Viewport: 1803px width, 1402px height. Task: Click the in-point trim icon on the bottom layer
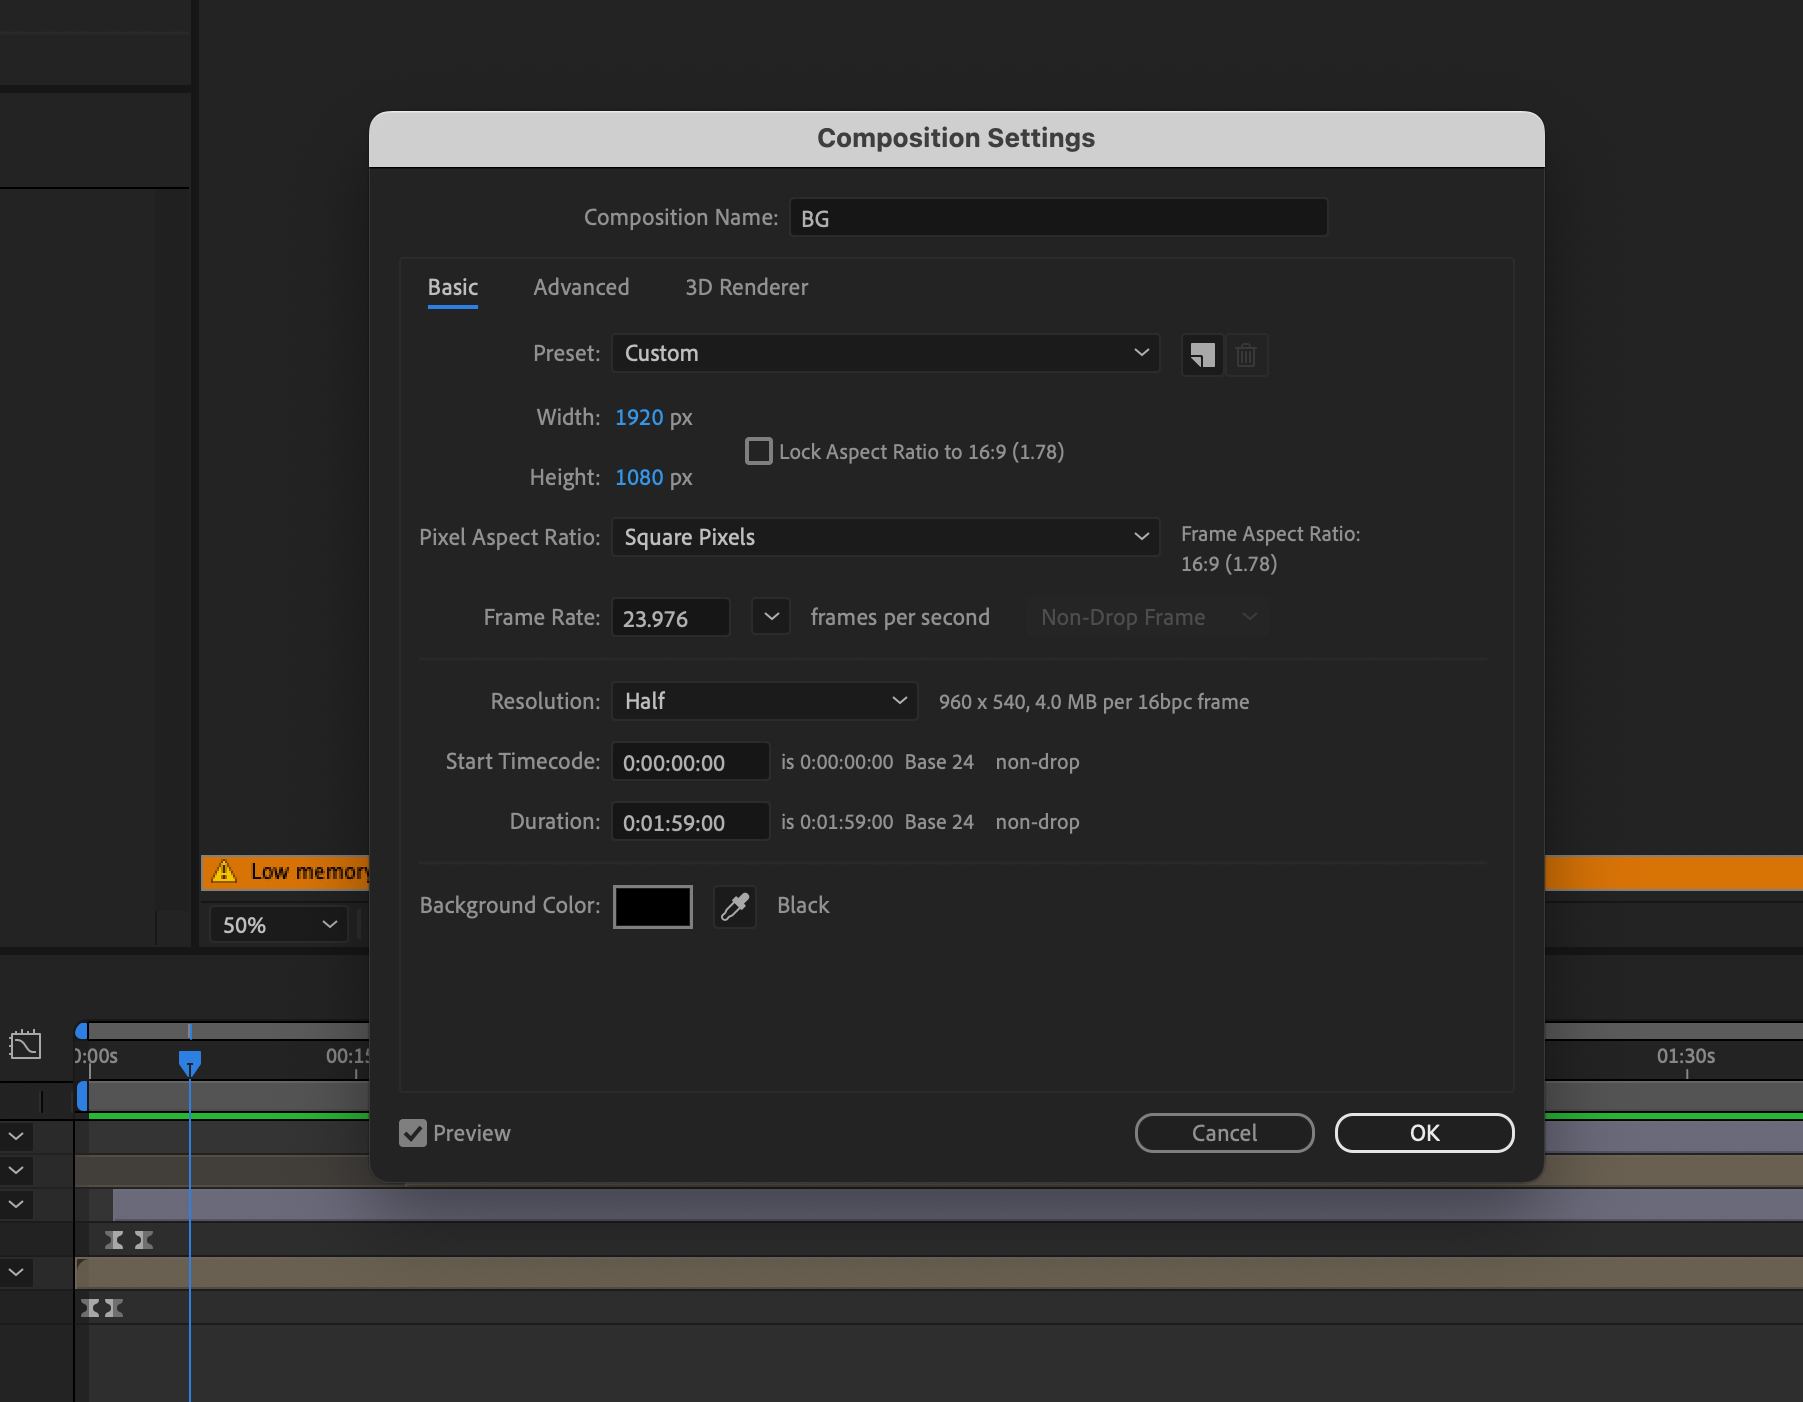tap(90, 1307)
